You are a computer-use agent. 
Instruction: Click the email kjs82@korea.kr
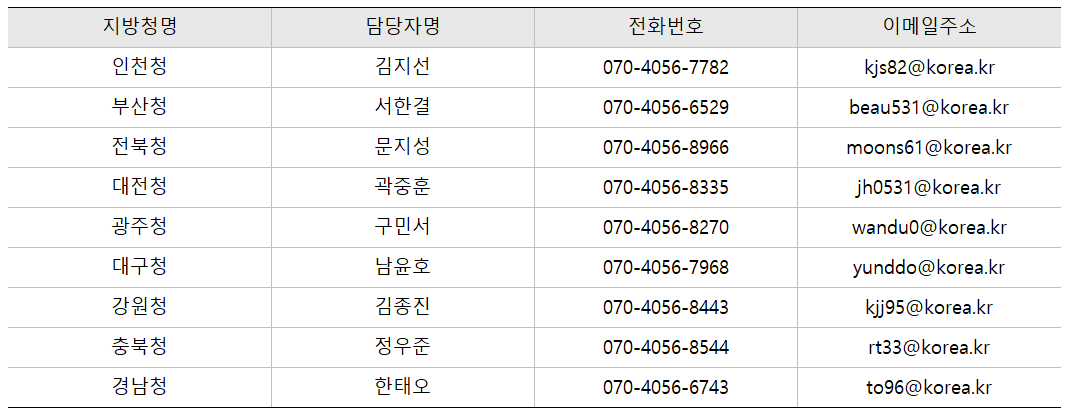[929, 68]
